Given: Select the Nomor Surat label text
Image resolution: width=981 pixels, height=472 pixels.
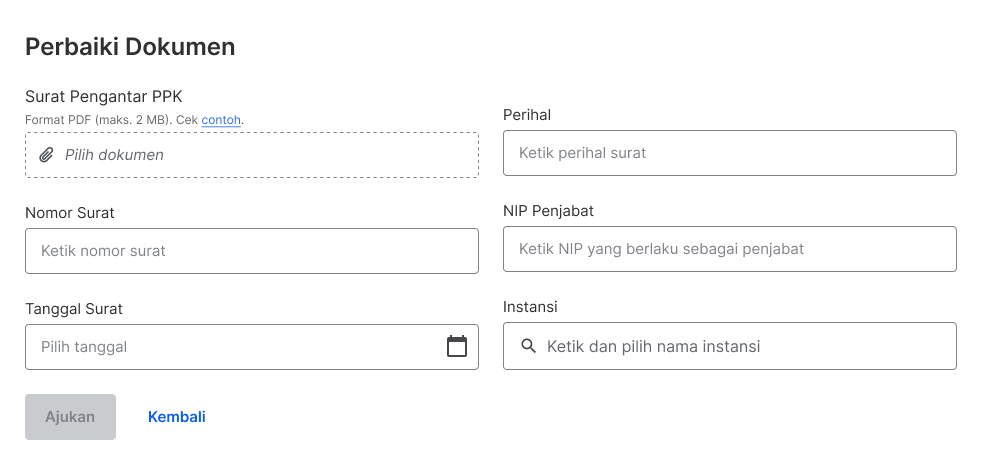Looking at the screenshot, I should point(69,213).
